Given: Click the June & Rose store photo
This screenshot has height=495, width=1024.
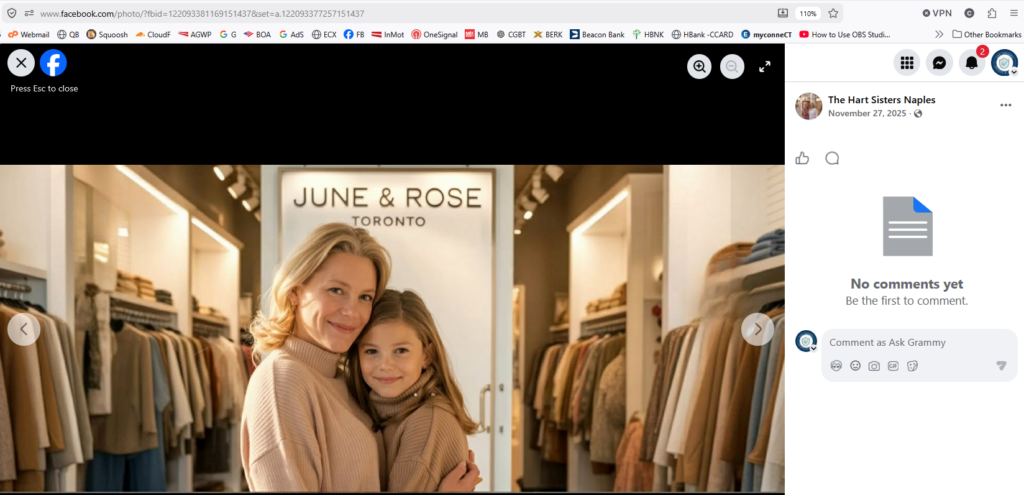Looking at the screenshot, I should tap(392, 328).
